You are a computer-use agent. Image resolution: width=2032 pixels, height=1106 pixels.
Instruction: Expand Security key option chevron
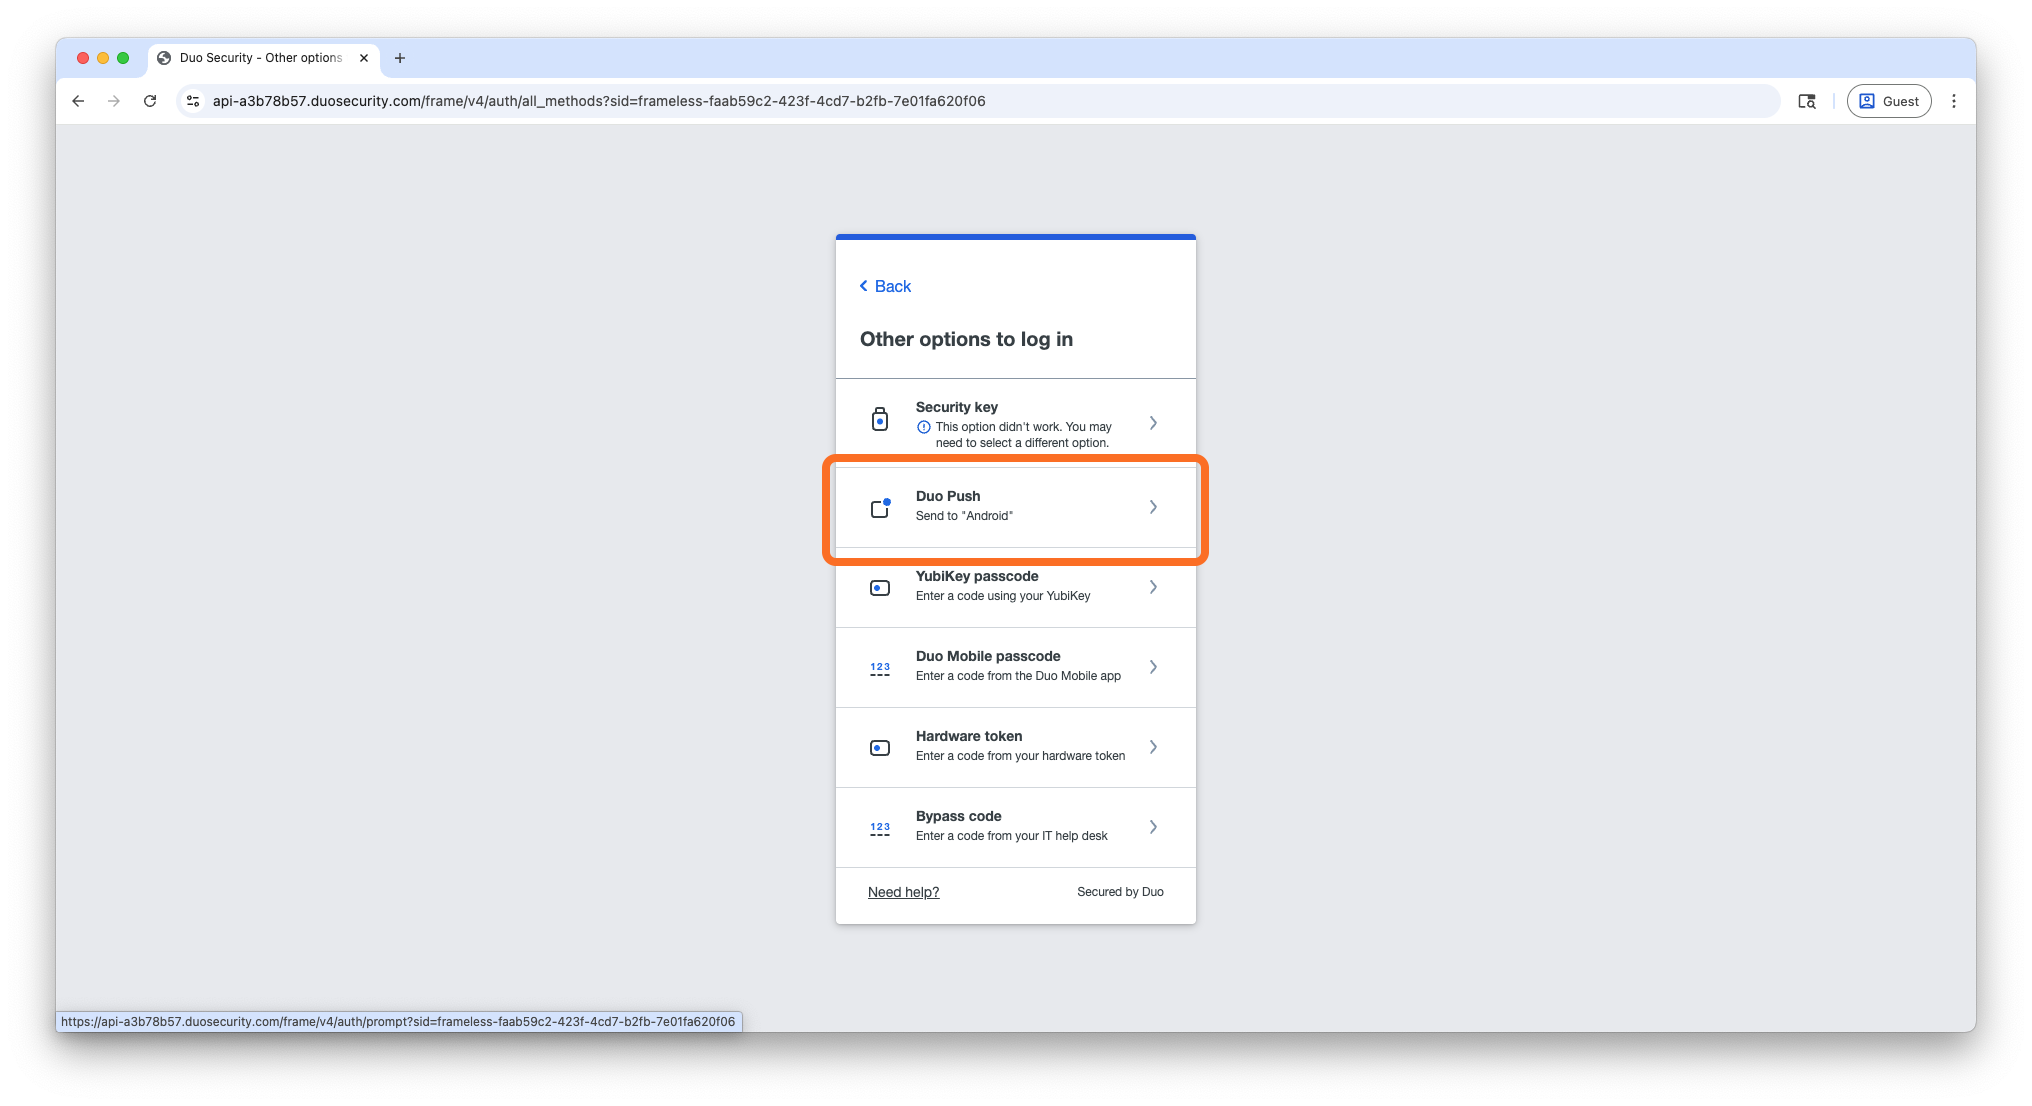(1153, 423)
